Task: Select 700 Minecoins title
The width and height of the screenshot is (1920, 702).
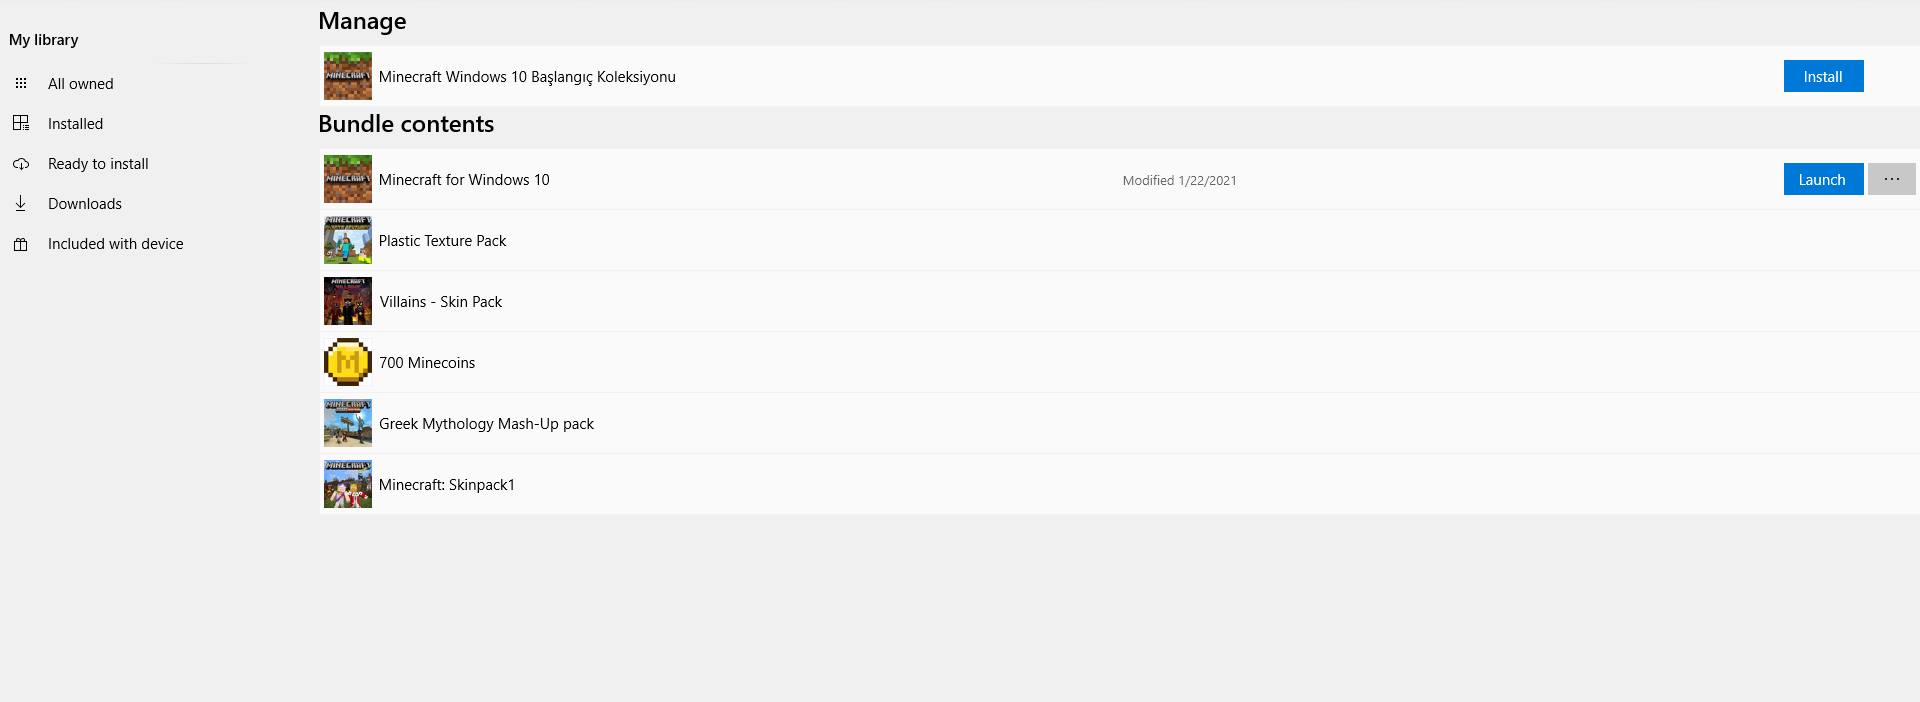Action: (427, 363)
